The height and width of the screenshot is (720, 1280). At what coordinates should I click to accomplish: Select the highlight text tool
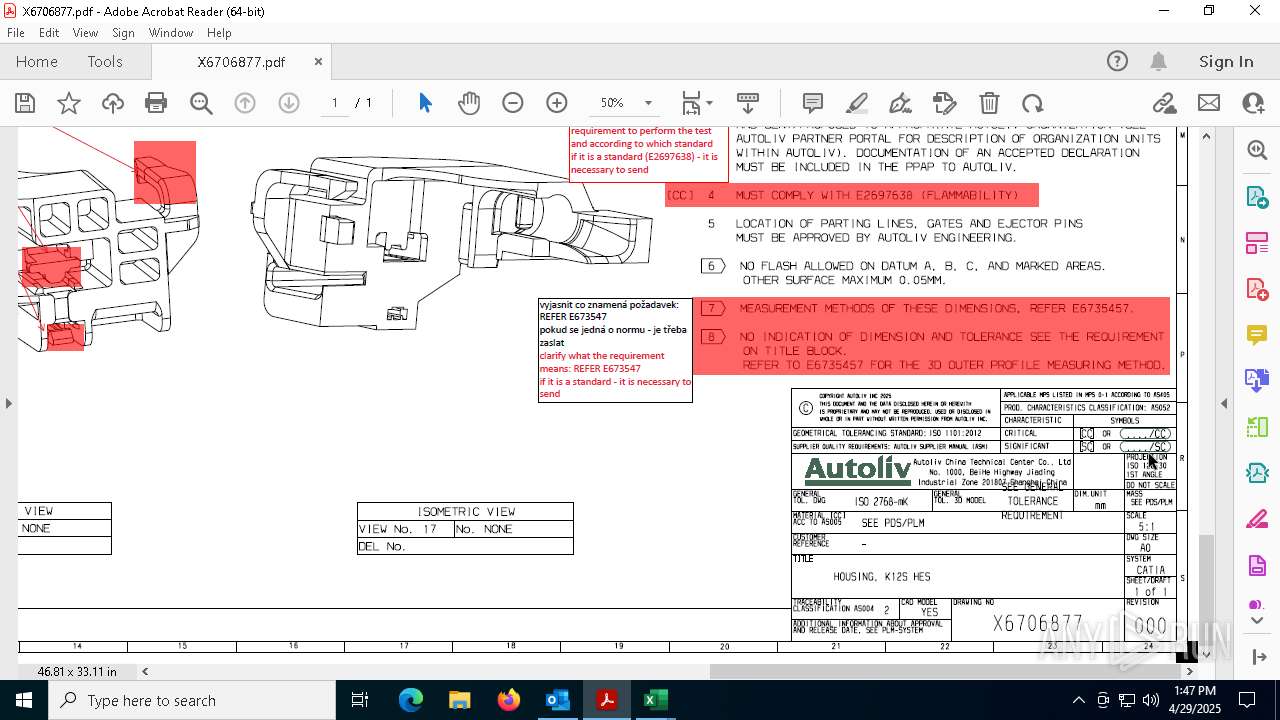coord(857,103)
